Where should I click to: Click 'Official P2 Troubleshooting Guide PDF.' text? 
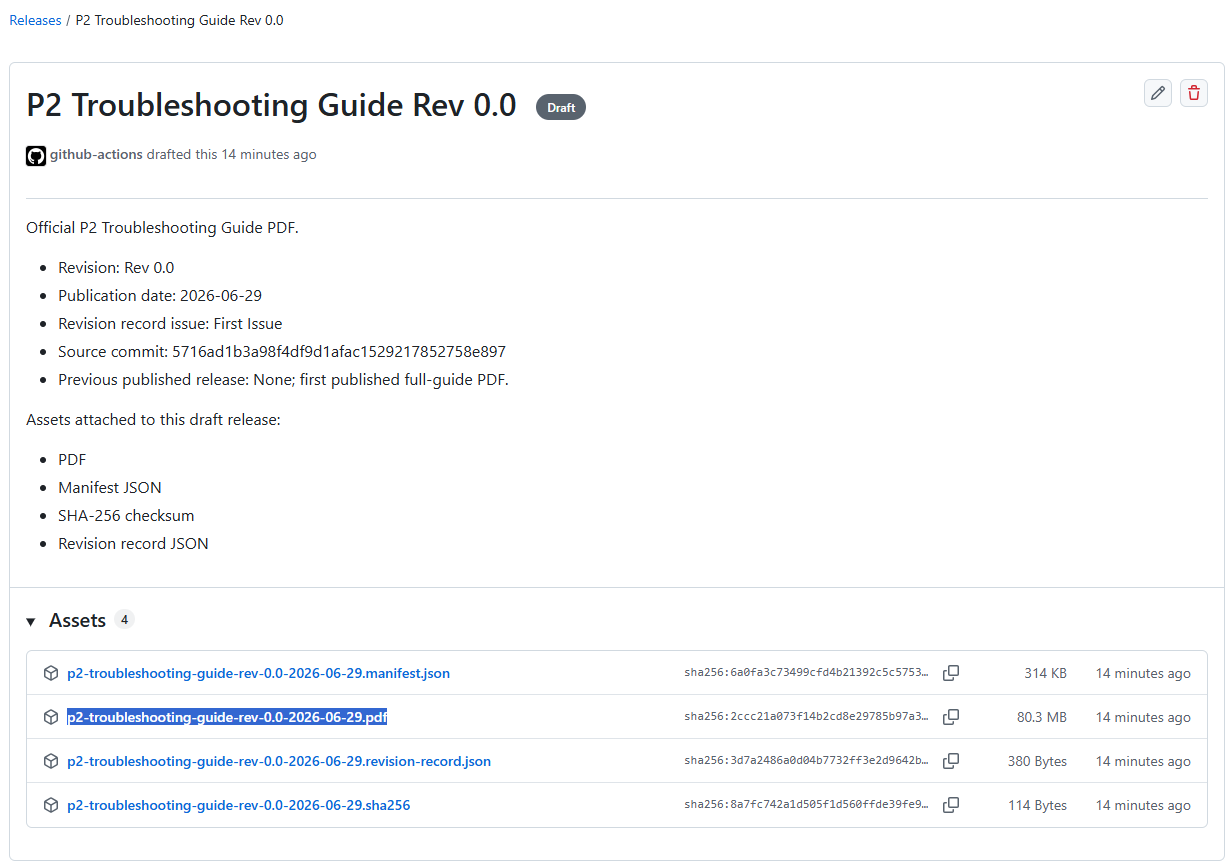pyautogui.click(x=162, y=228)
